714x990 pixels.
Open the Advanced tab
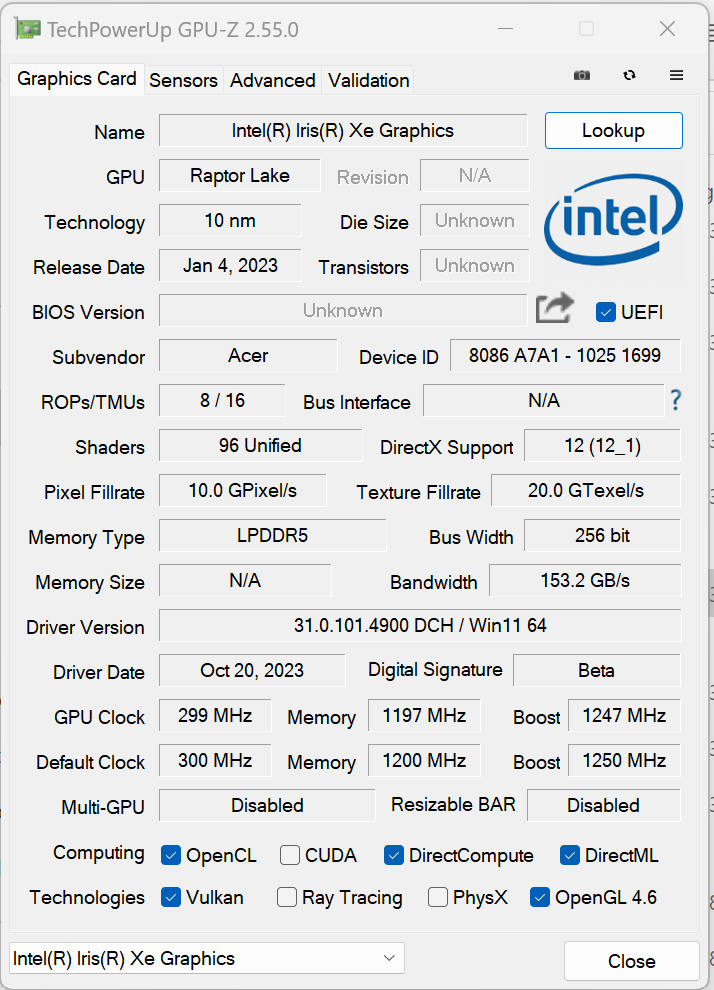pos(272,80)
